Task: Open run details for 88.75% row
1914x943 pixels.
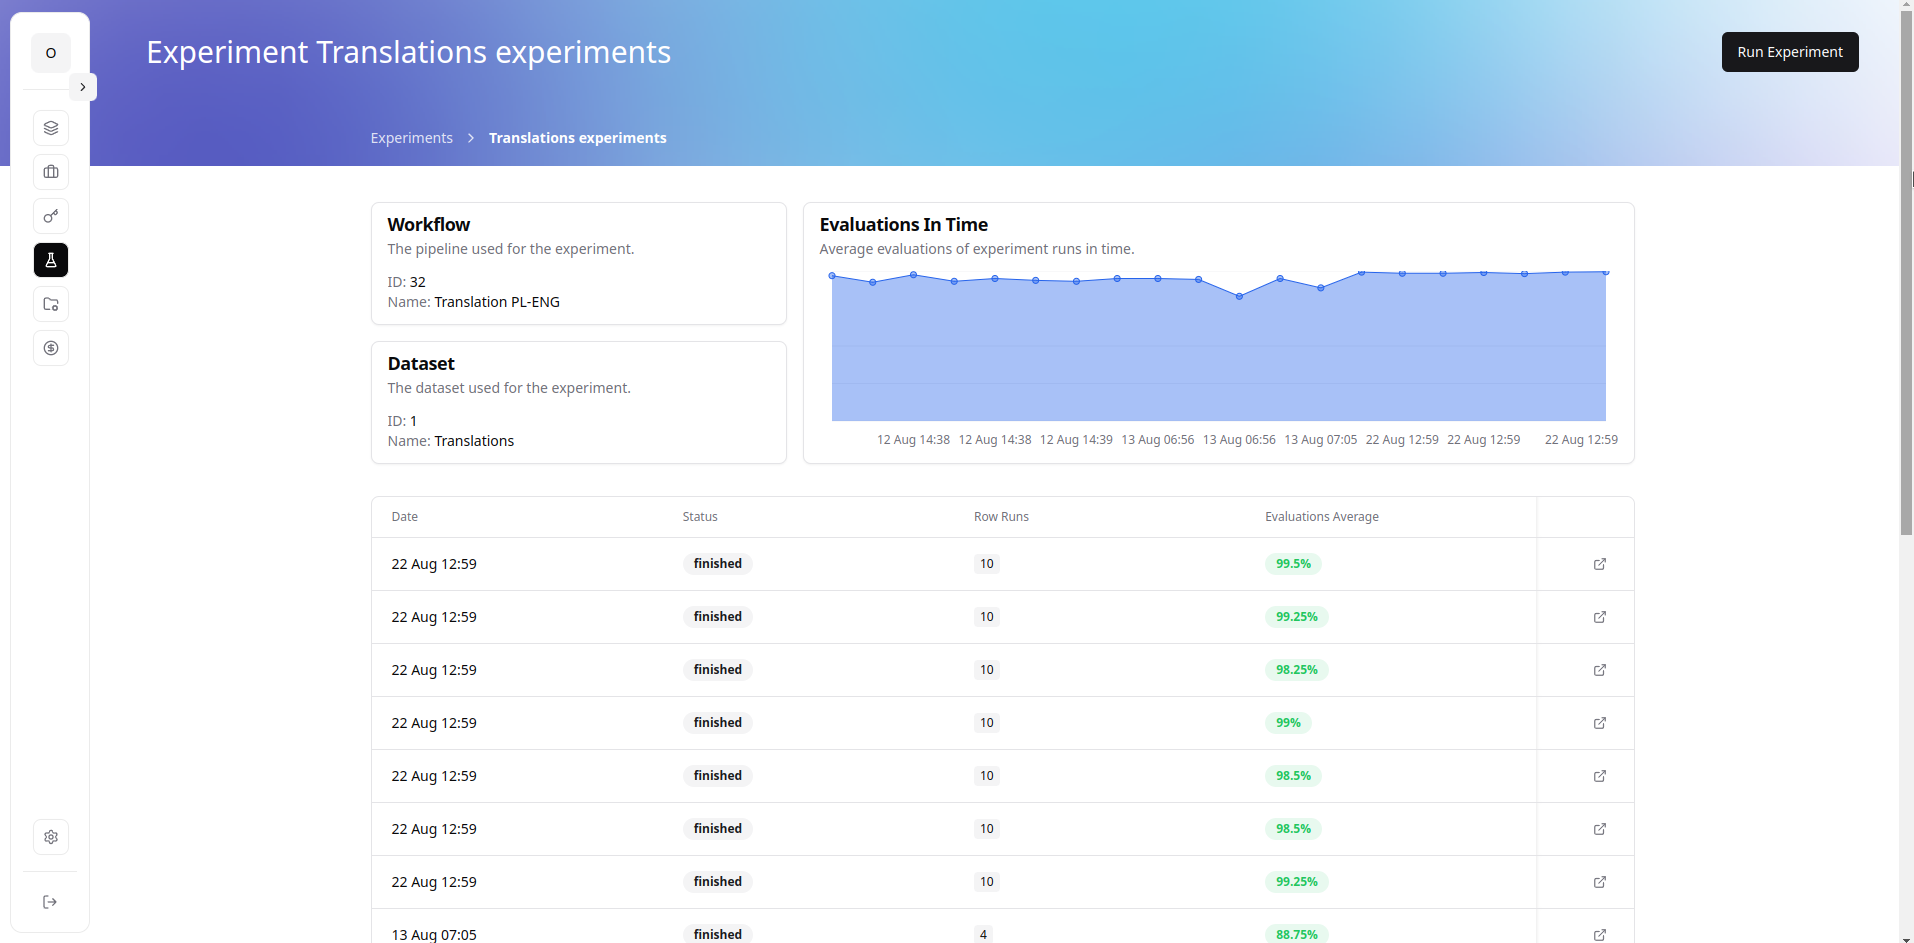Action: [1600, 935]
